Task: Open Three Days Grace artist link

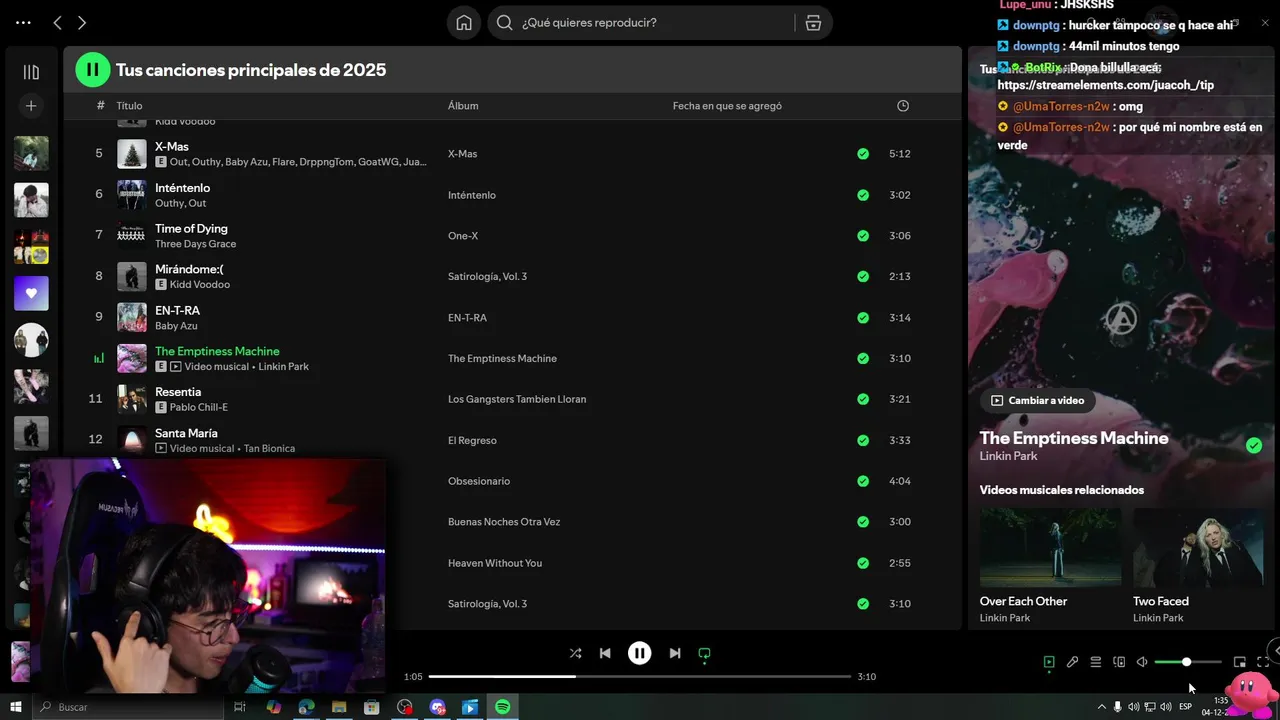Action: coord(195,244)
